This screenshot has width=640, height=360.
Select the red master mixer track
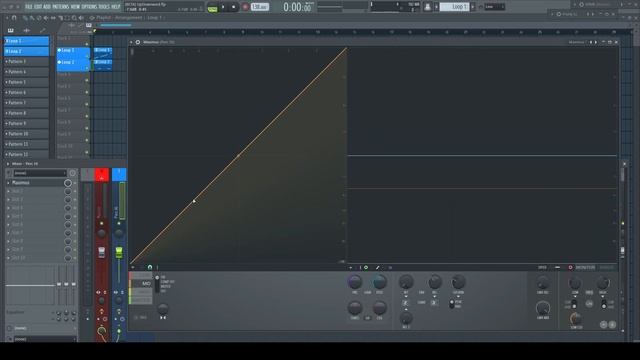click(x=102, y=174)
